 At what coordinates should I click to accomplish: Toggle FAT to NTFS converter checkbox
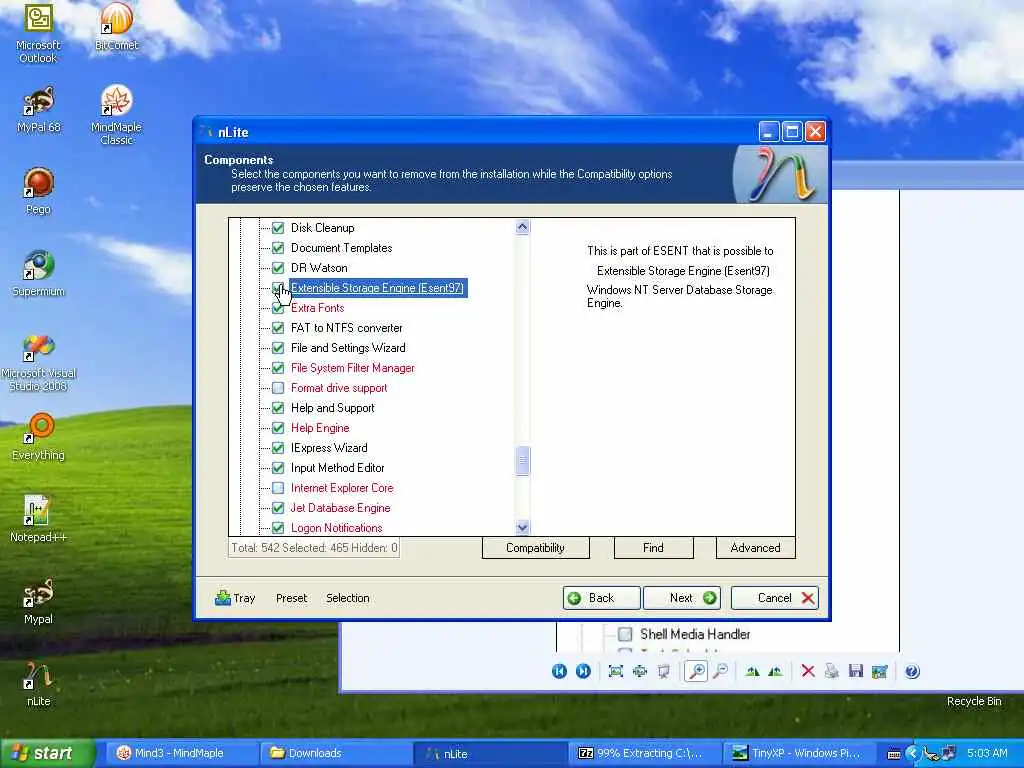[x=278, y=328]
